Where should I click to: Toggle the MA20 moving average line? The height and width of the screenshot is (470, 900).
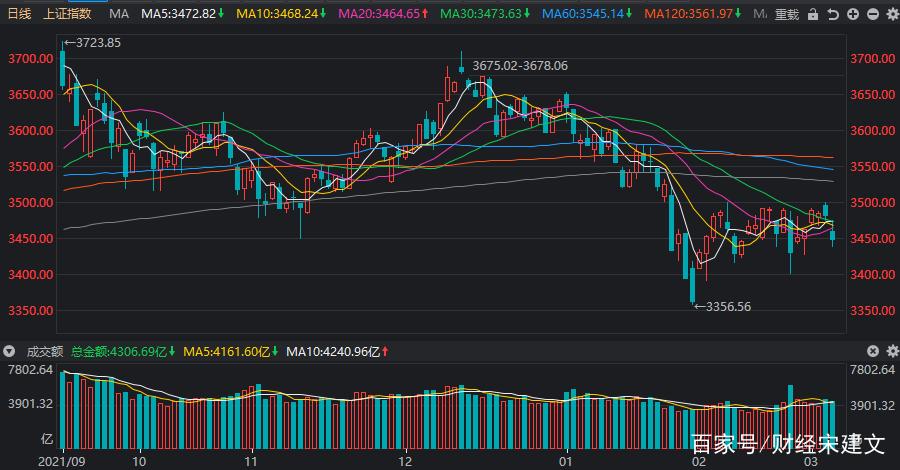(384, 14)
